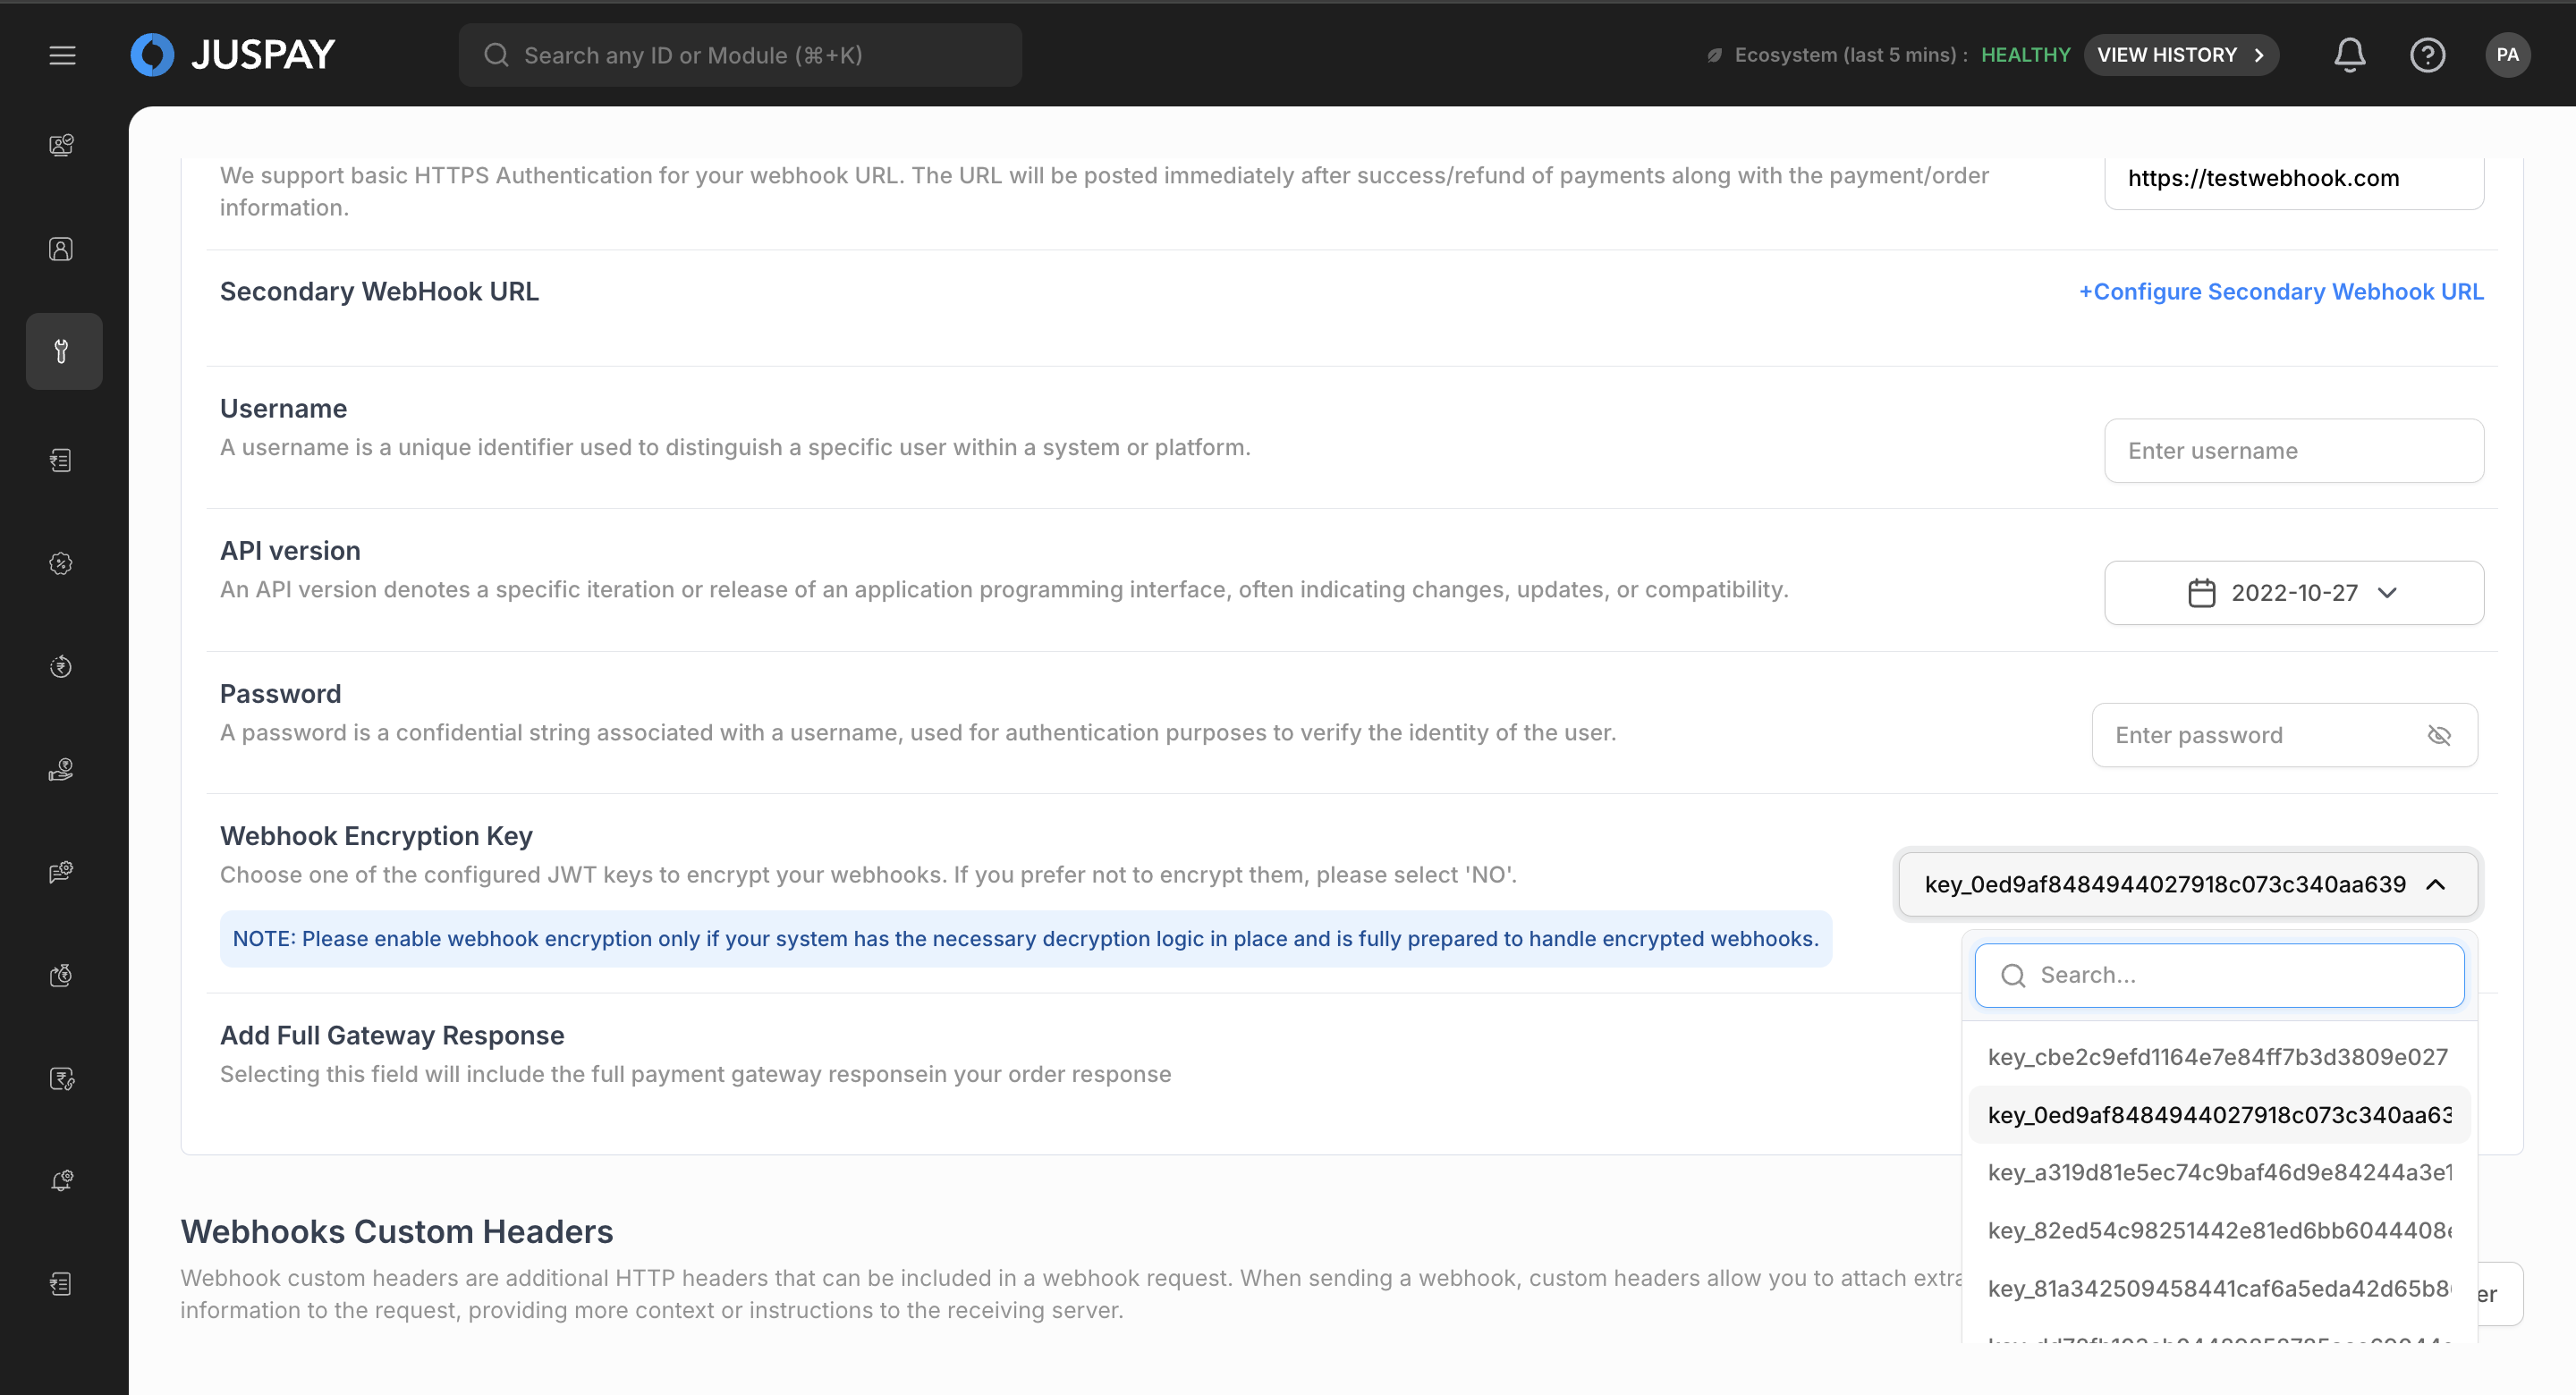Viewport: 2576px width, 1395px height.
Task: Select the highlighted settings sidebar icon
Action: click(x=63, y=351)
